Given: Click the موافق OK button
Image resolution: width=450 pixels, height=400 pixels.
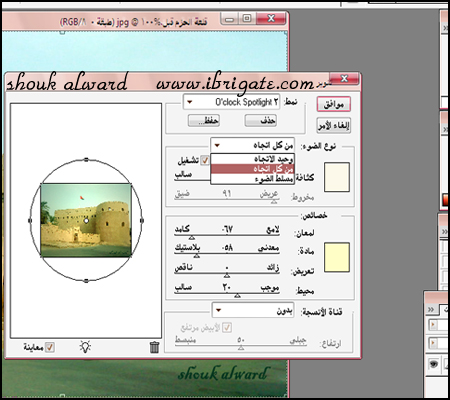Looking at the screenshot, I should click(x=334, y=104).
